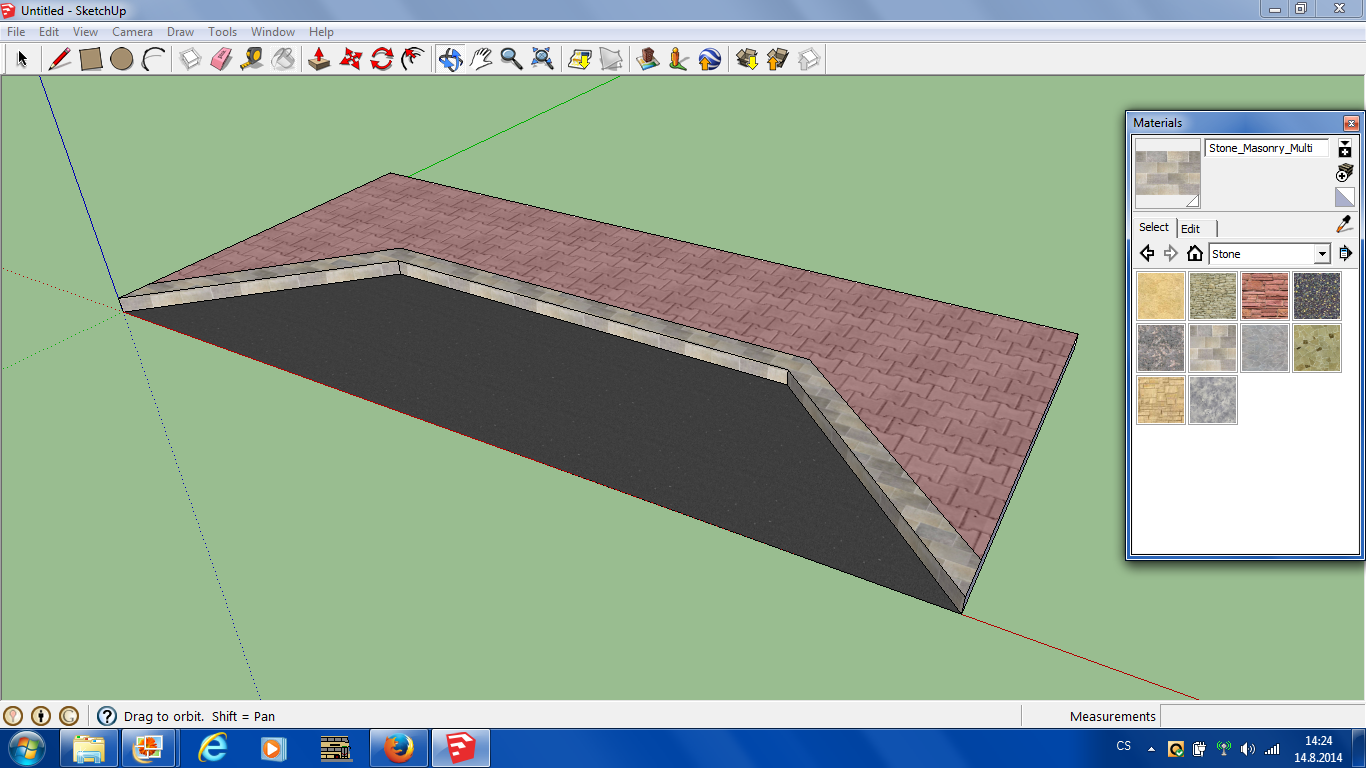This screenshot has width=1366, height=768.
Task: Click the Zoom Extents tool
Action: point(542,60)
